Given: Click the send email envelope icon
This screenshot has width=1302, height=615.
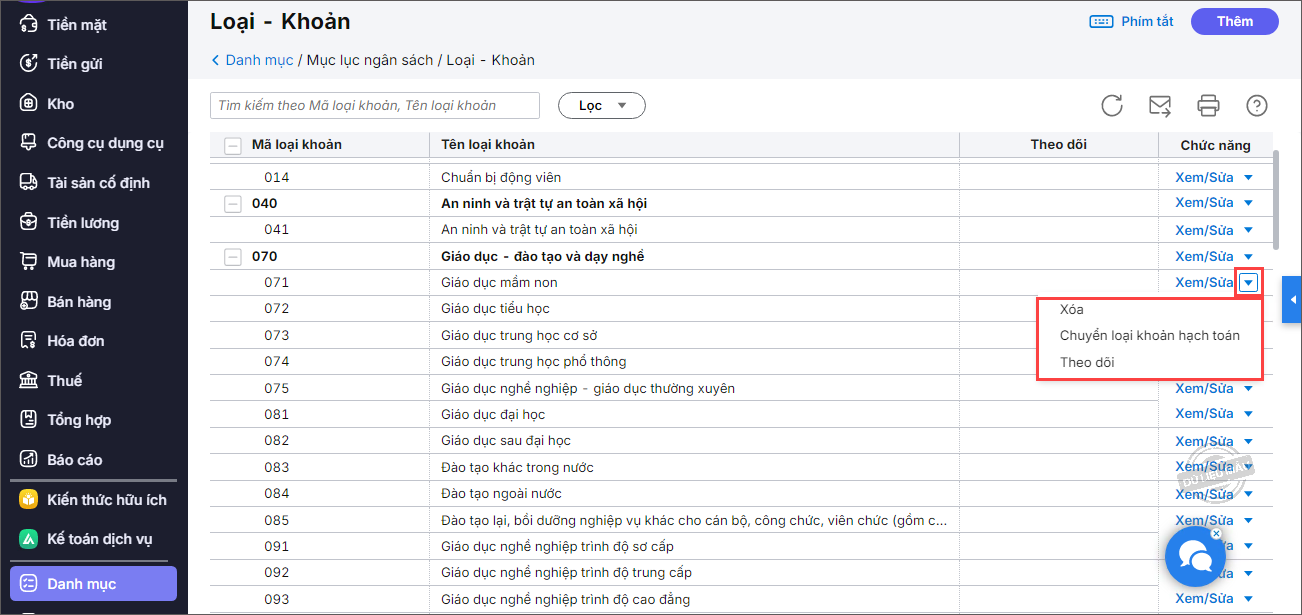Looking at the screenshot, I should (x=1160, y=105).
